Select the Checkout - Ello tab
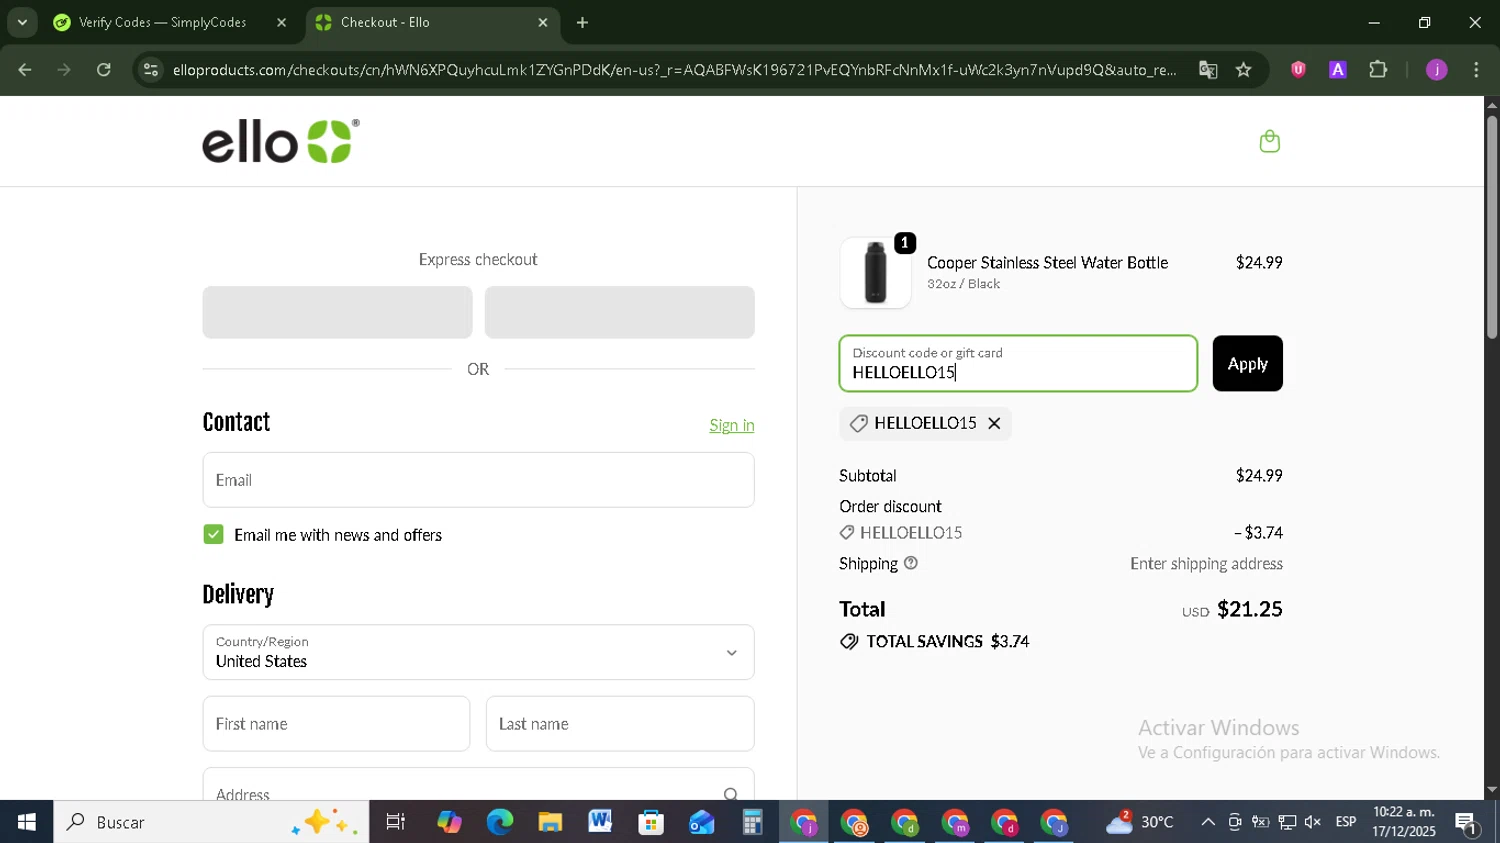 pos(433,22)
